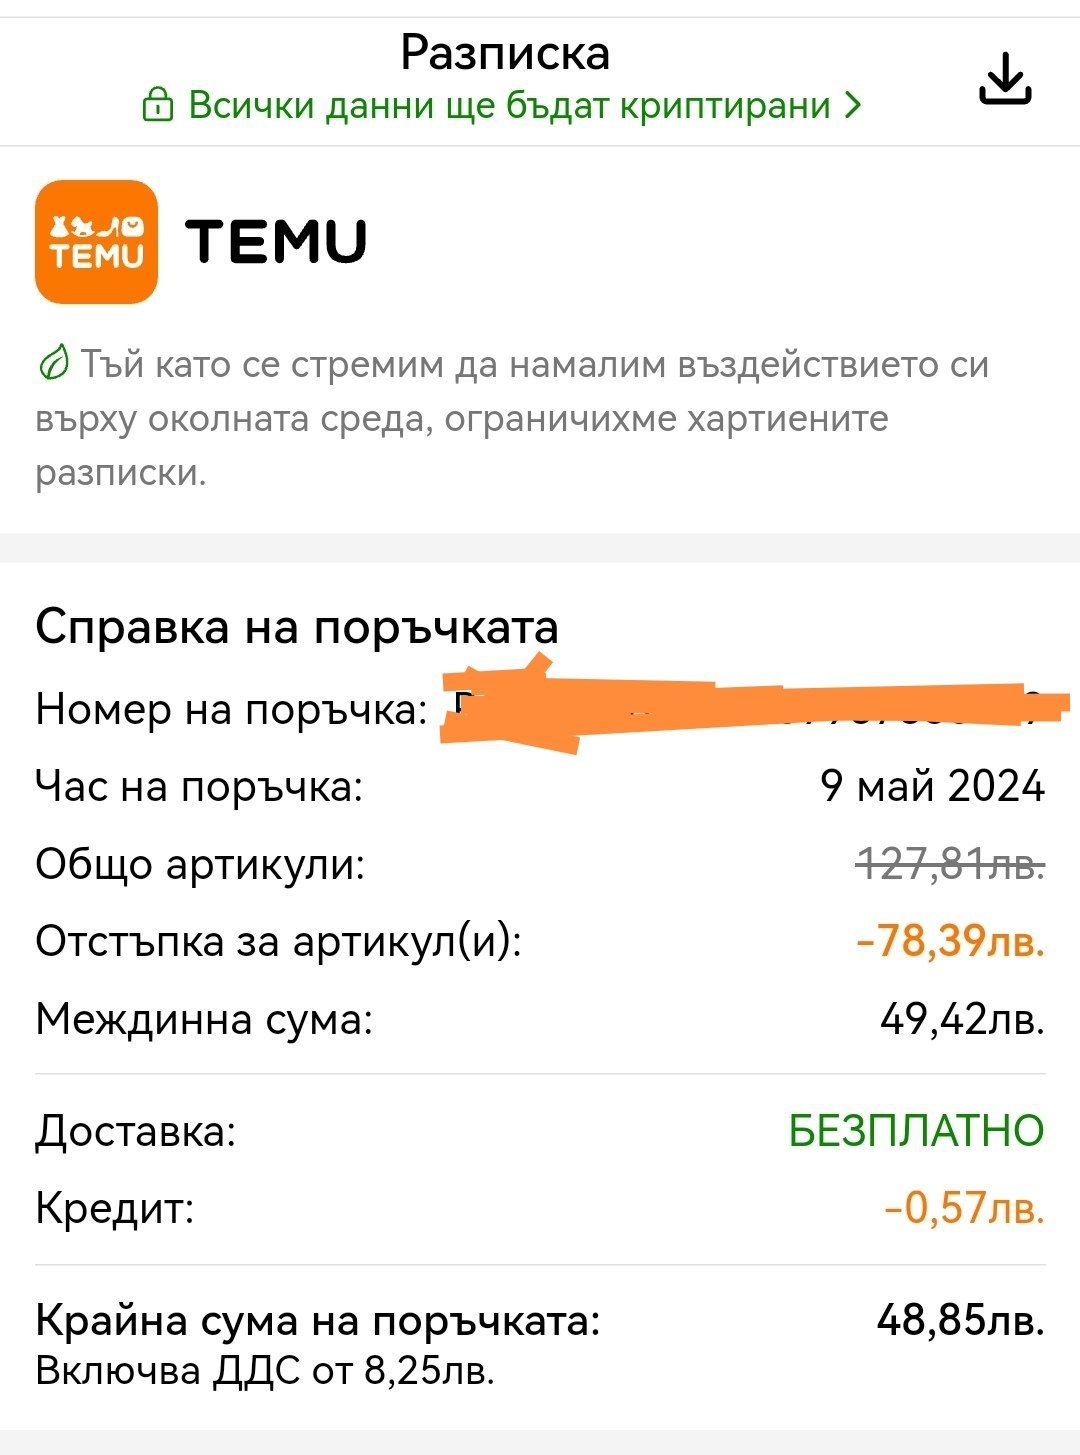Tap the item discount amount −78,39лв.
This screenshot has width=1080, height=1455.
[950, 941]
